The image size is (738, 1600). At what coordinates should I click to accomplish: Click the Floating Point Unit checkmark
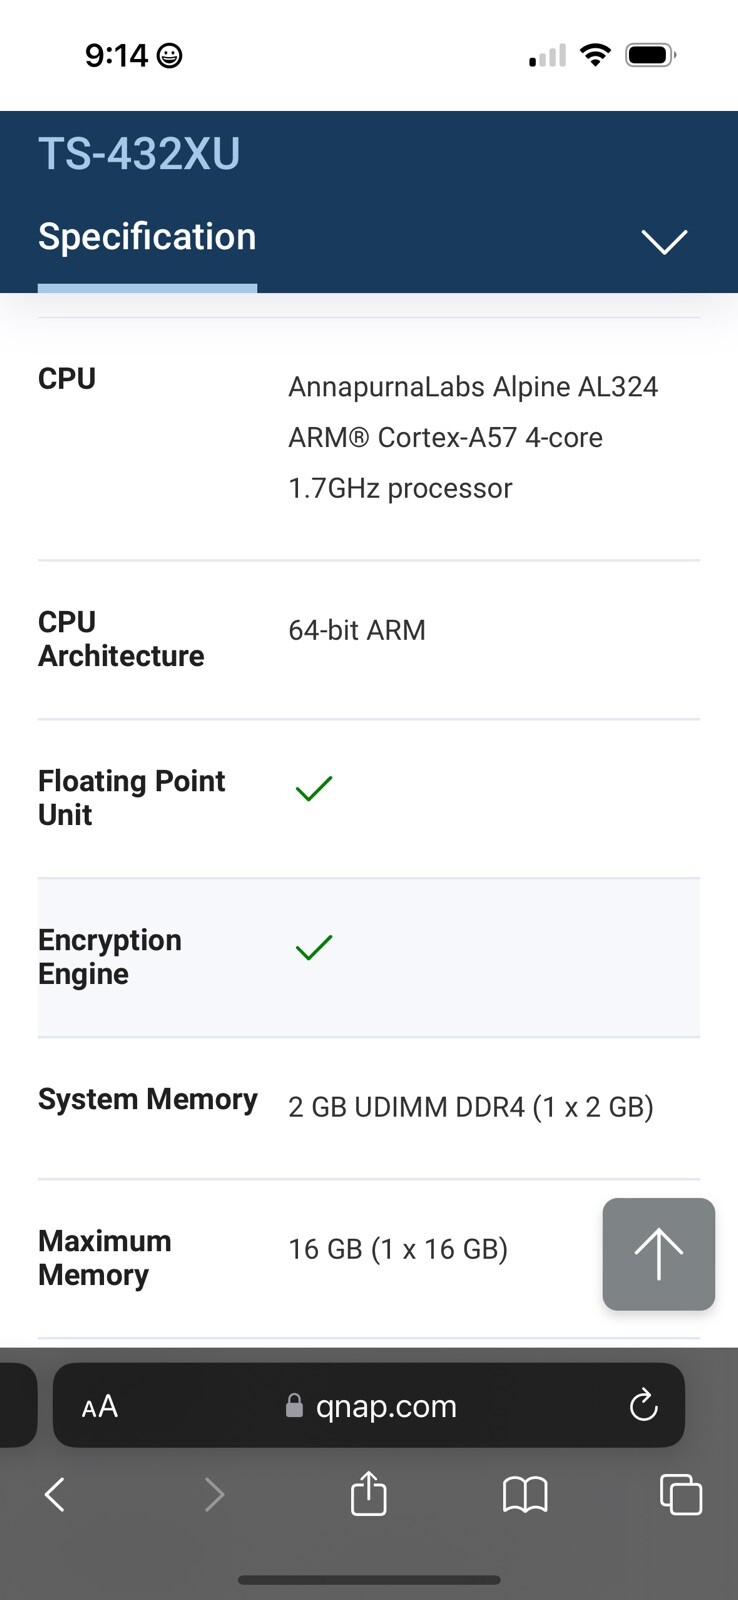314,788
